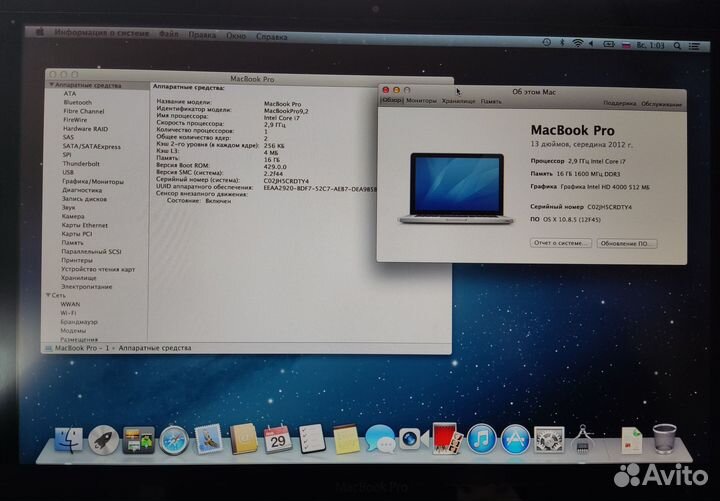The height and width of the screenshot is (501, 720).
Task: Switch to Мониторы tab
Action: (422, 101)
